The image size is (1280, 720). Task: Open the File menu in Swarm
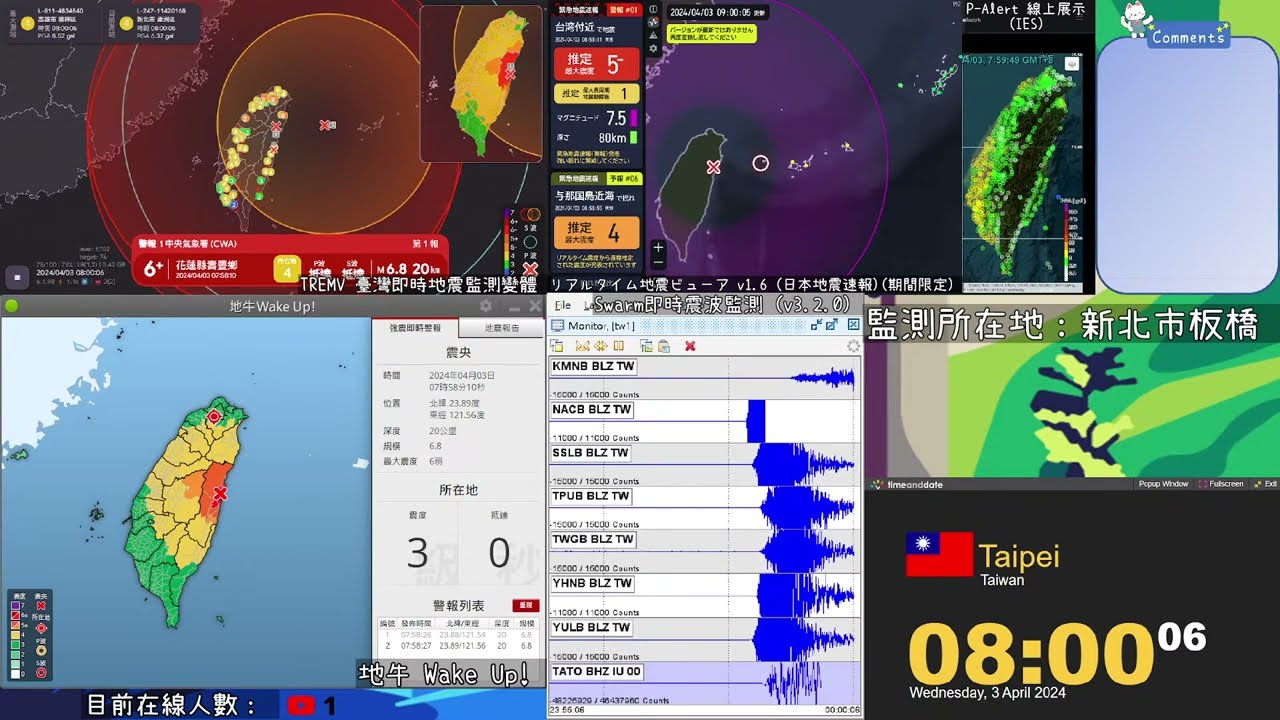563,305
